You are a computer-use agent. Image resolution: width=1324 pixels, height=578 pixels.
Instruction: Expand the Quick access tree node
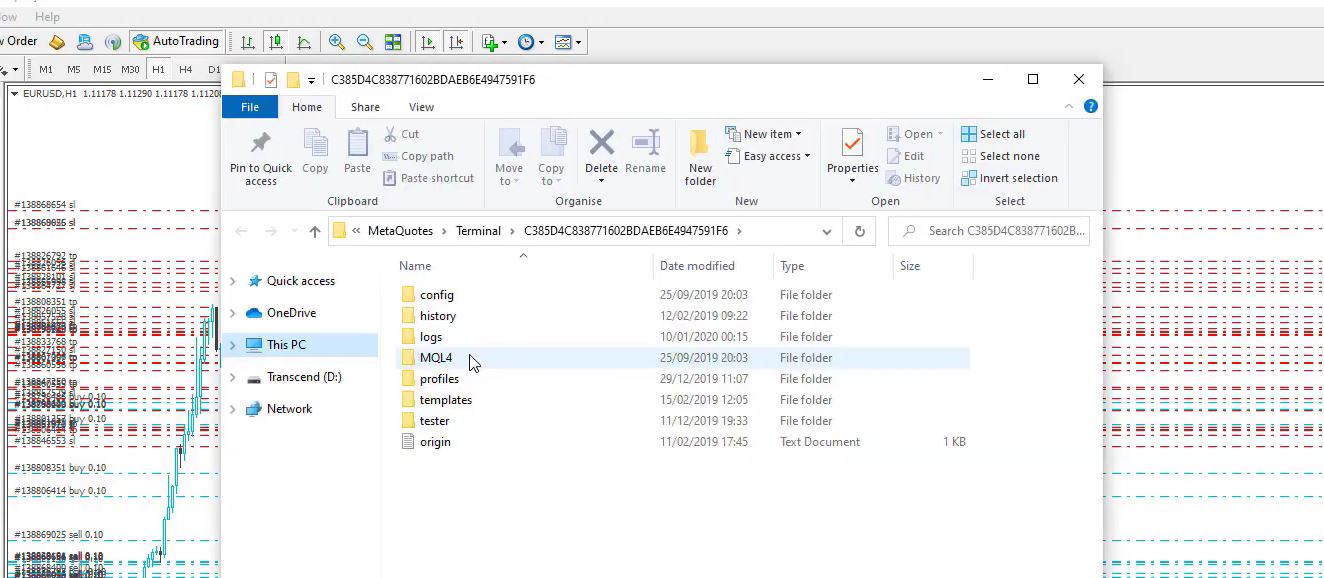point(233,281)
